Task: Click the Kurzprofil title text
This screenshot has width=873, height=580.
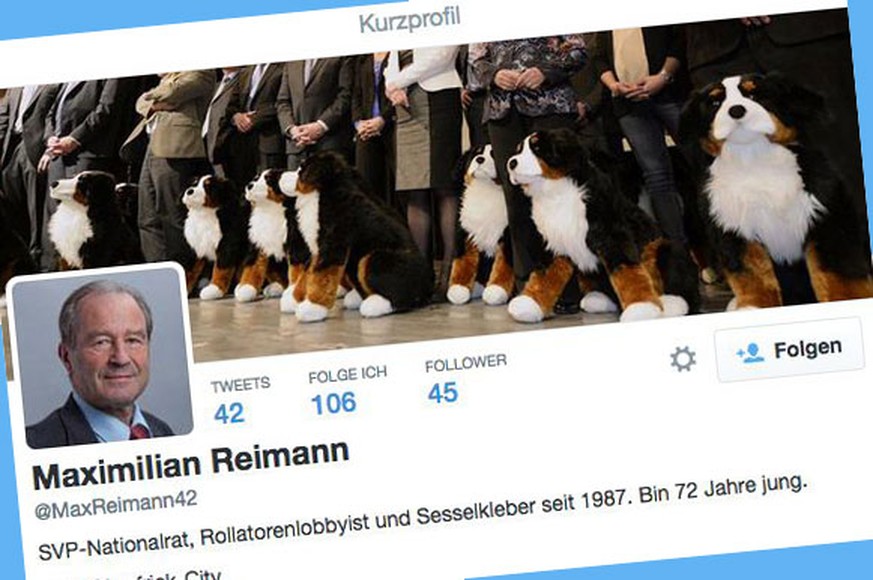Action: (410, 21)
